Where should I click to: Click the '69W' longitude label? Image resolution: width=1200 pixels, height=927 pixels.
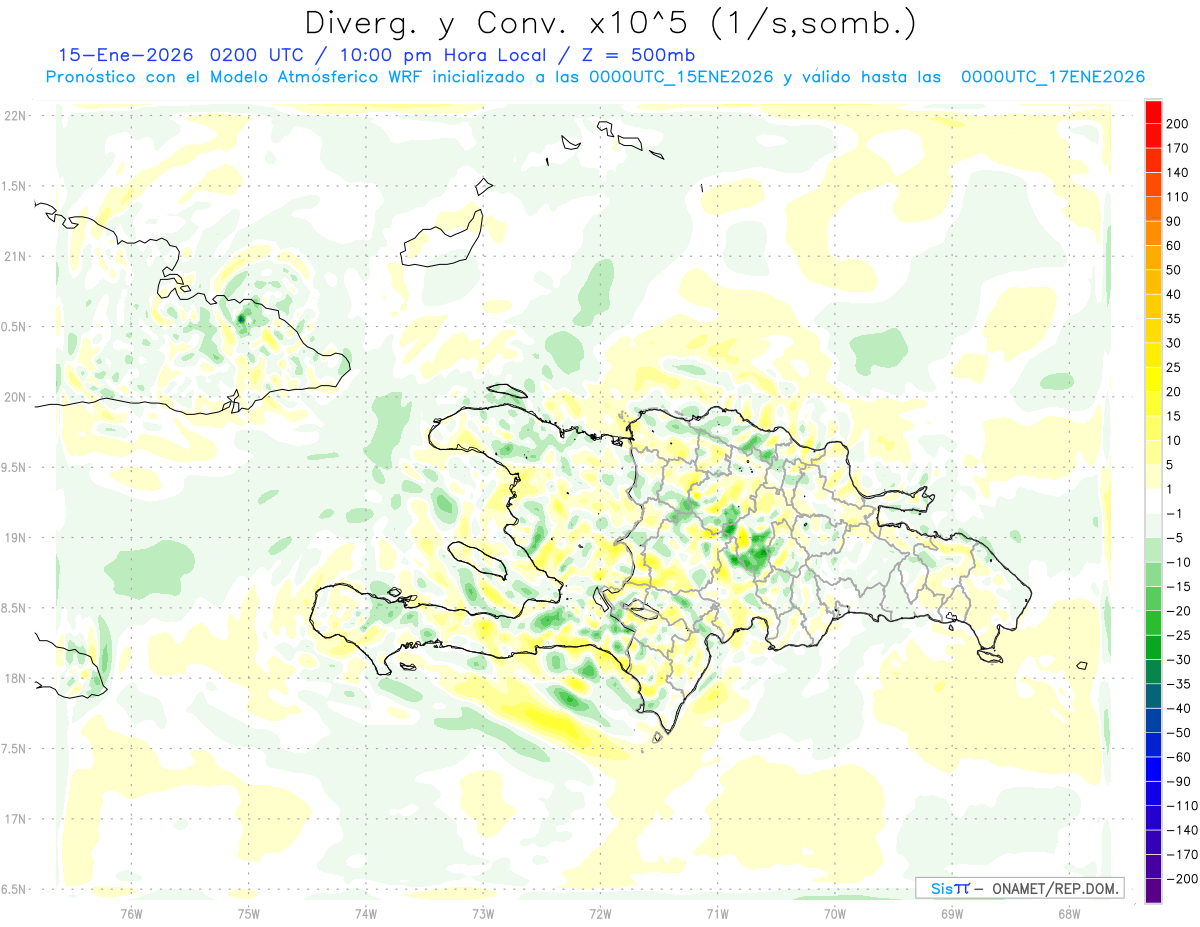point(952,914)
